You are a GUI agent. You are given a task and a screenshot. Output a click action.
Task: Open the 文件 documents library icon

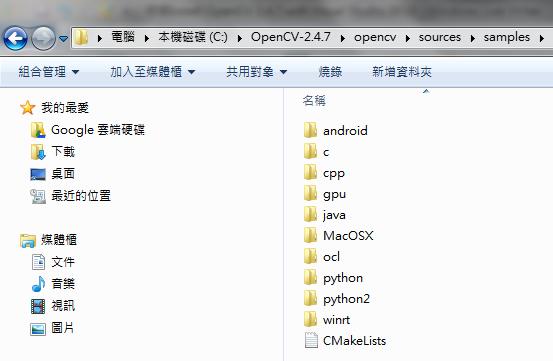[38, 262]
